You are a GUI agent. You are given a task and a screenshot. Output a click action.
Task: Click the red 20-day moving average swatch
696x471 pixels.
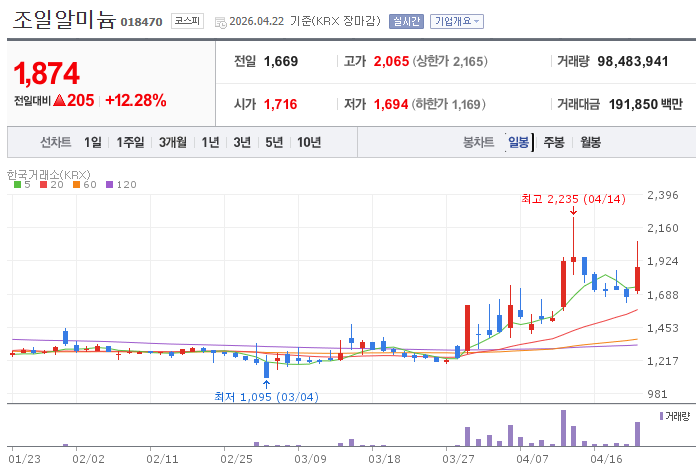coord(43,185)
